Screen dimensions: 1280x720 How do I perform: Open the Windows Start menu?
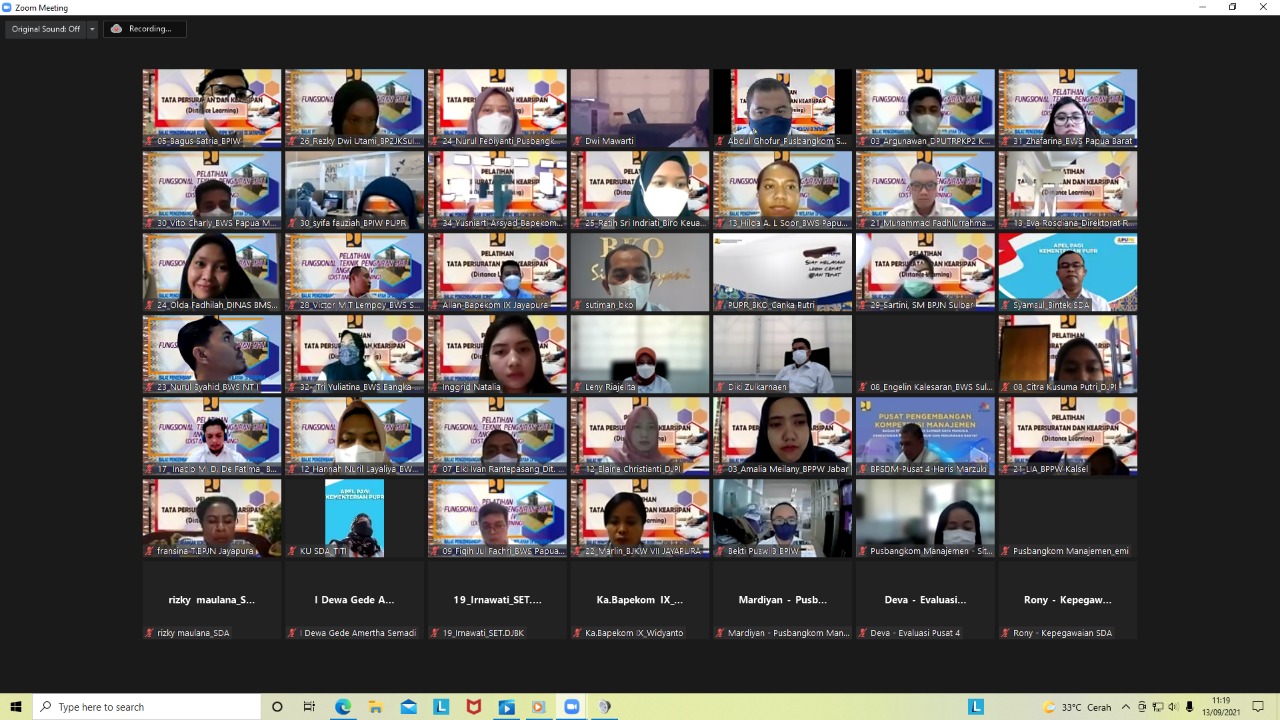[16, 707]
